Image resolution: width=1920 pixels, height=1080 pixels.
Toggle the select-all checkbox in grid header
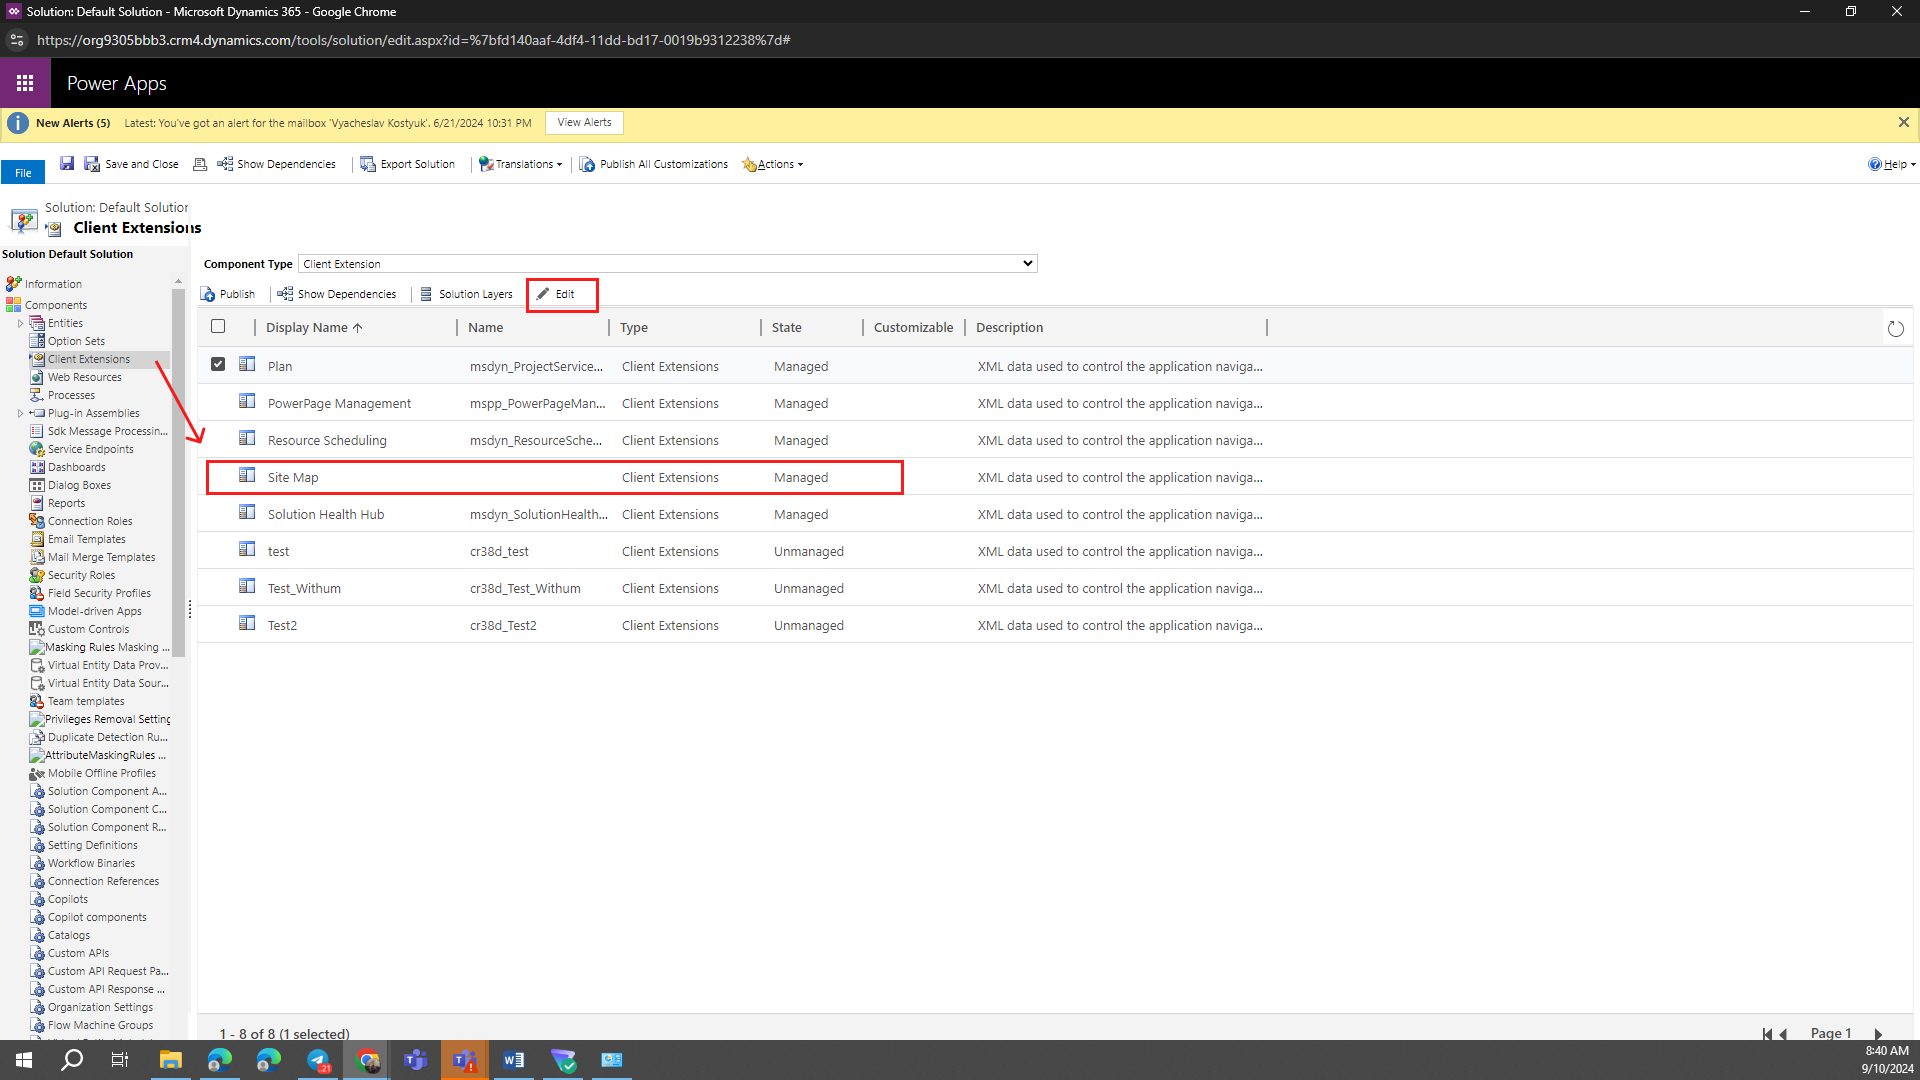[x=218, y=326]
